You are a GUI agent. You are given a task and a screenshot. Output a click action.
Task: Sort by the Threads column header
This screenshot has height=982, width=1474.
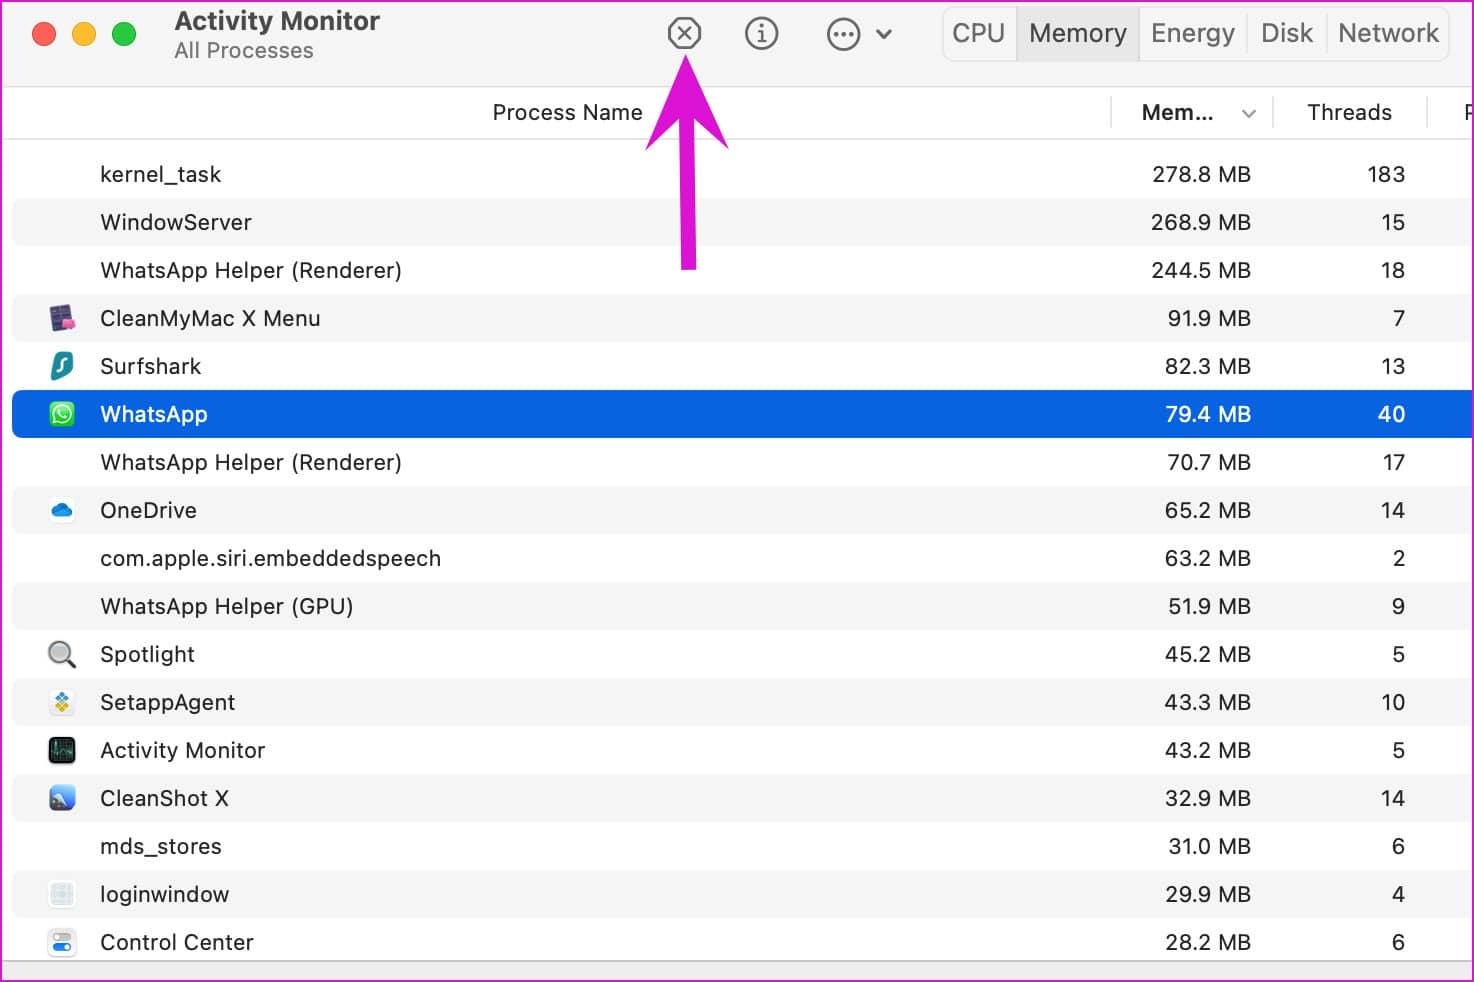(1348, 113)
